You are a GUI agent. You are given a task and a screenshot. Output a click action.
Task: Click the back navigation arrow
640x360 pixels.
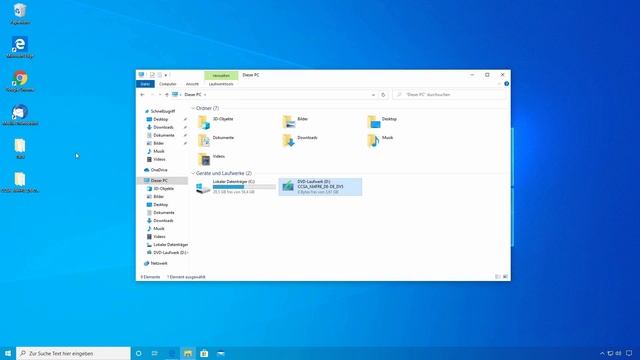point(142,95)
